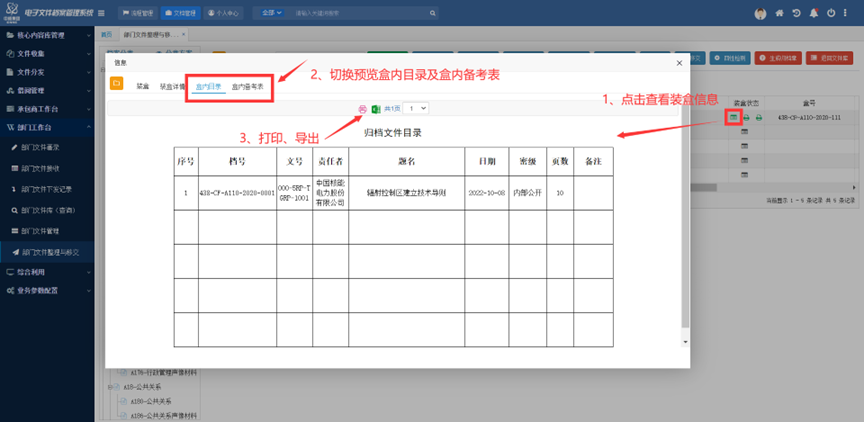Click the 共1页 page count text
Image resolution: width=864 pixels, height=422 pixels.
(x=392, y=109)
